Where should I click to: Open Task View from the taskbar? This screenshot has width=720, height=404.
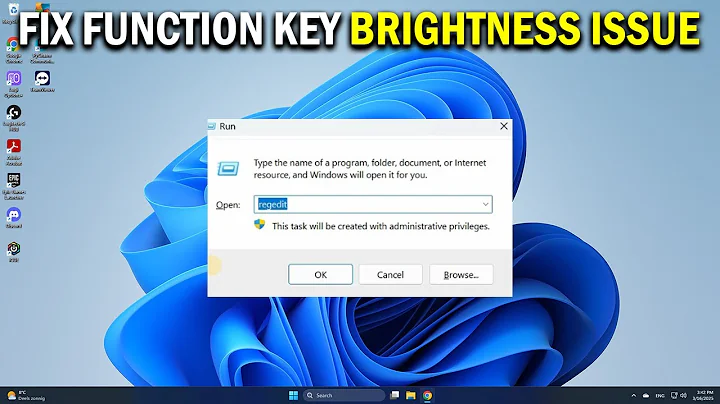pos(394,395)
